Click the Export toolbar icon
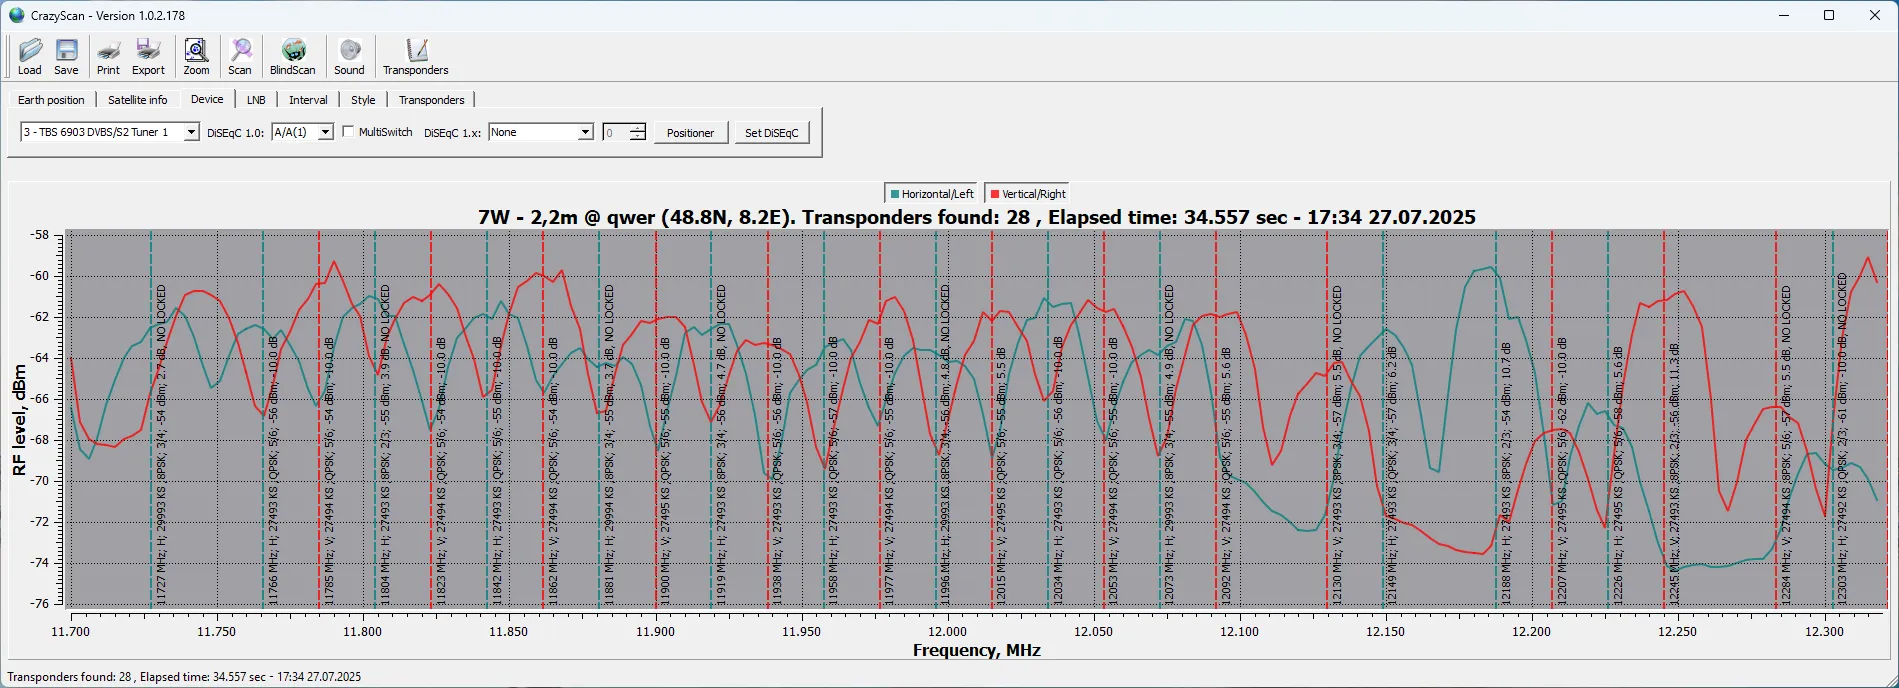This screenshot has height=688, width=1899. coord(148,56)
